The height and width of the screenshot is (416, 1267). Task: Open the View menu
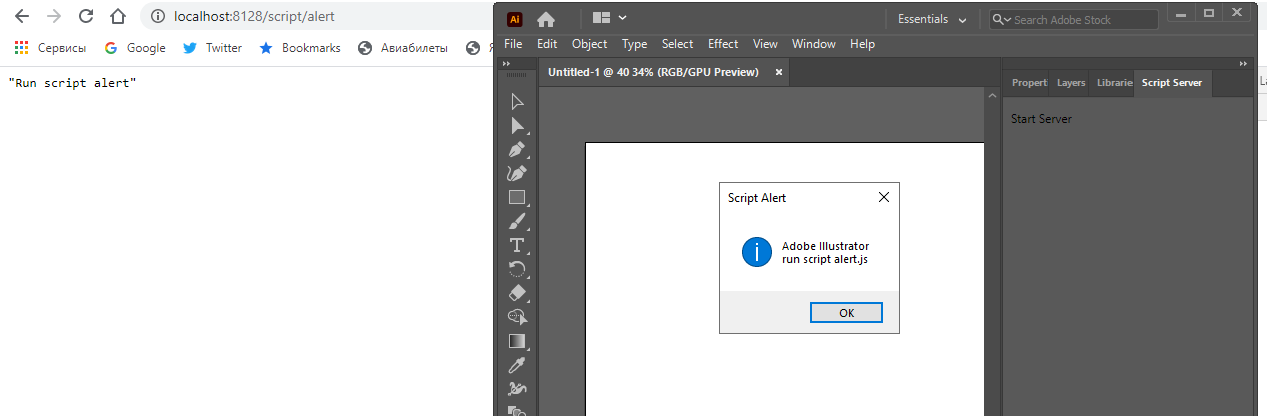765,44
